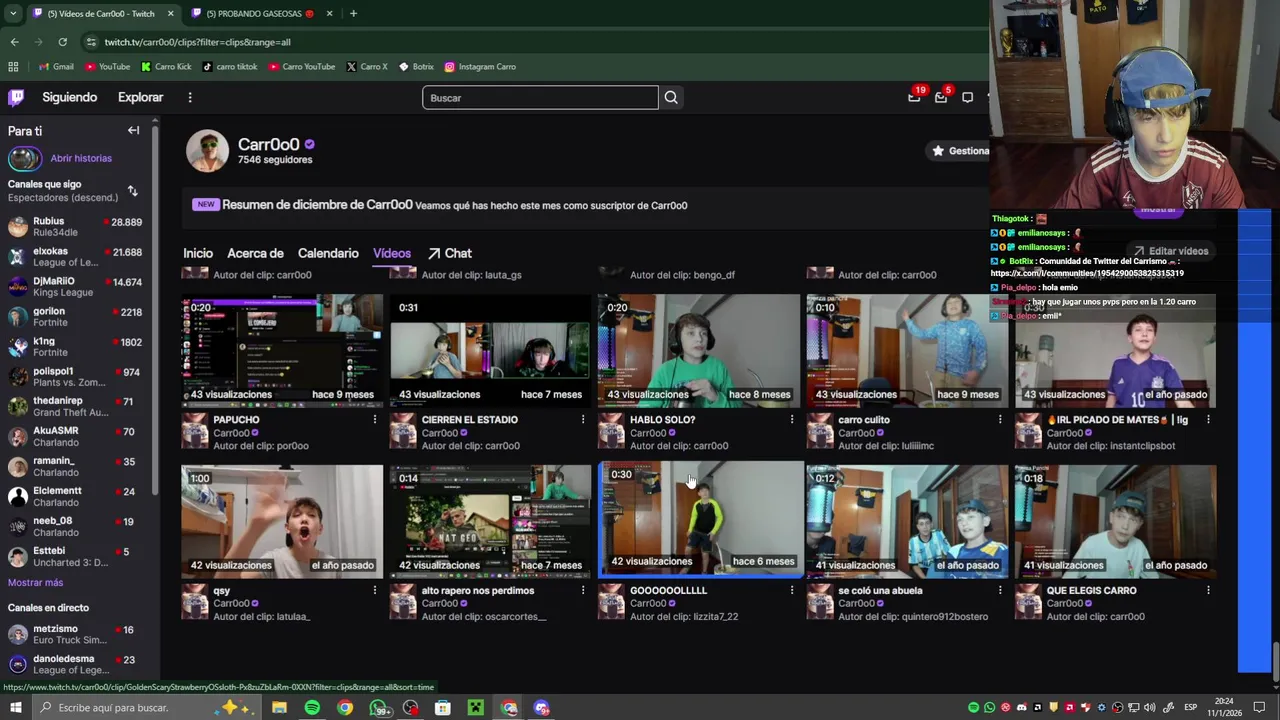
Task: Click the Twitch logo home icon
Action: coord(16,97)
